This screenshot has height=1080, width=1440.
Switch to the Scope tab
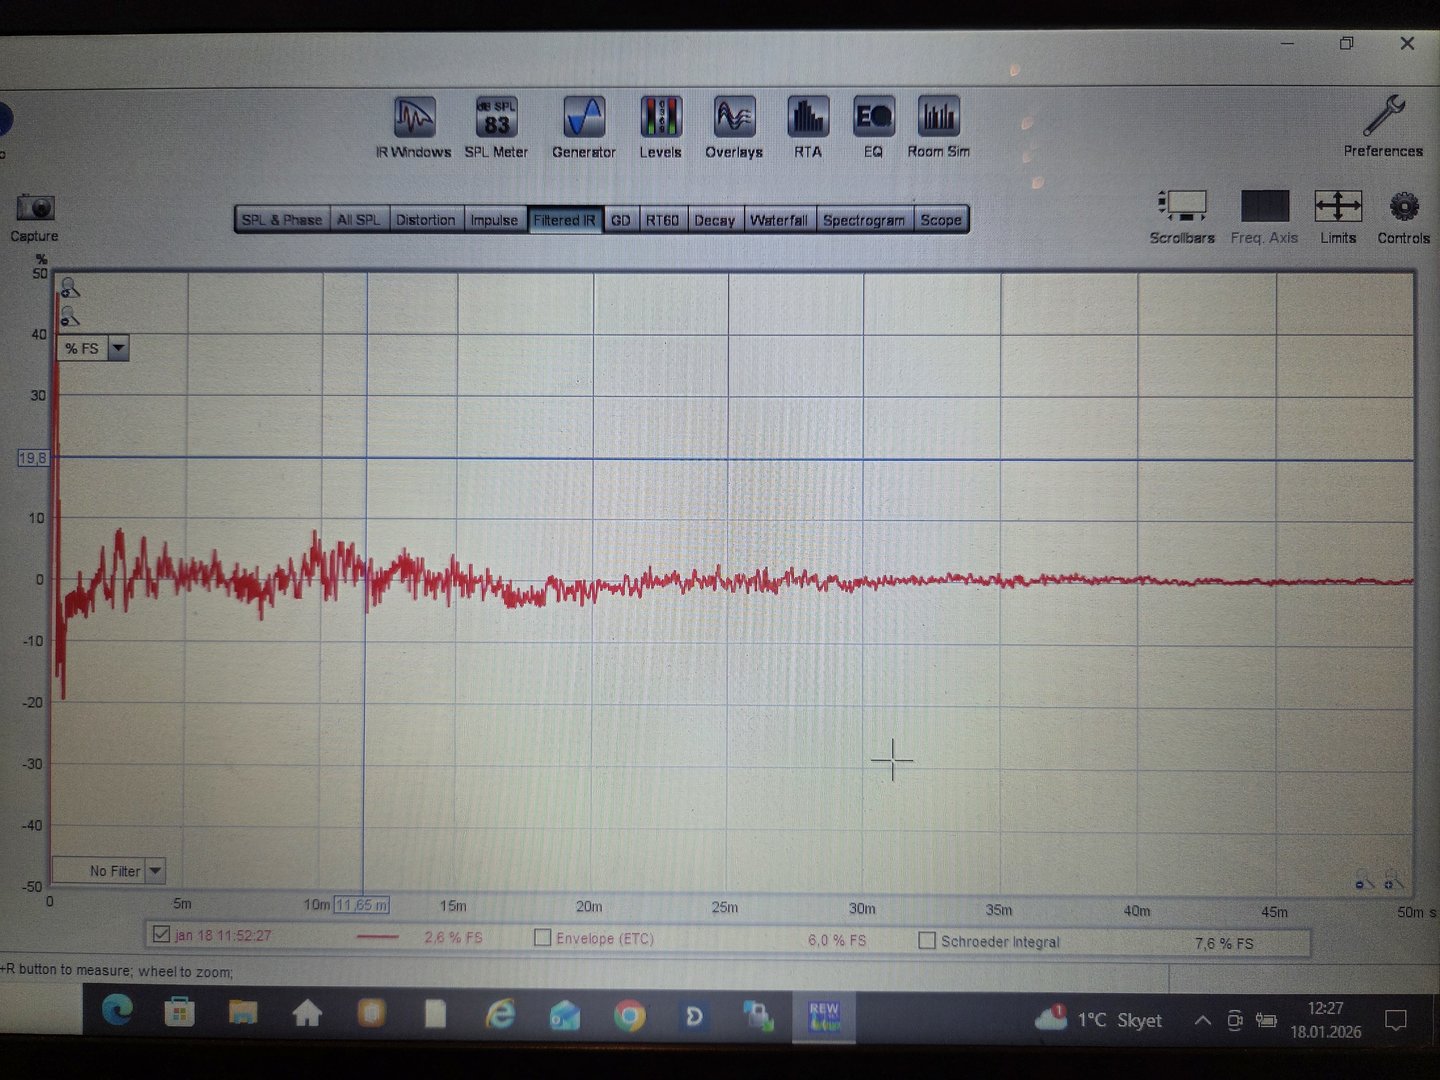pyautogui.click(x=941, y=220)
